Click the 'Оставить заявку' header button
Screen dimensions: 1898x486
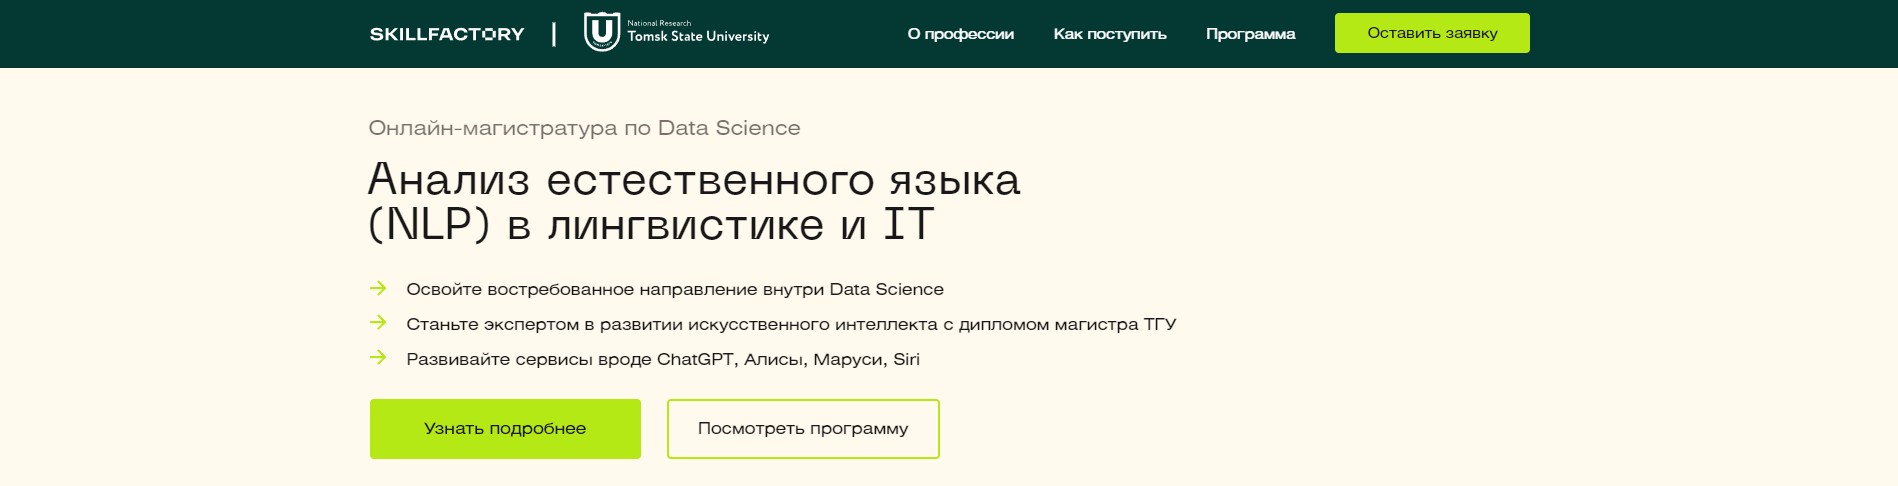1432,33
